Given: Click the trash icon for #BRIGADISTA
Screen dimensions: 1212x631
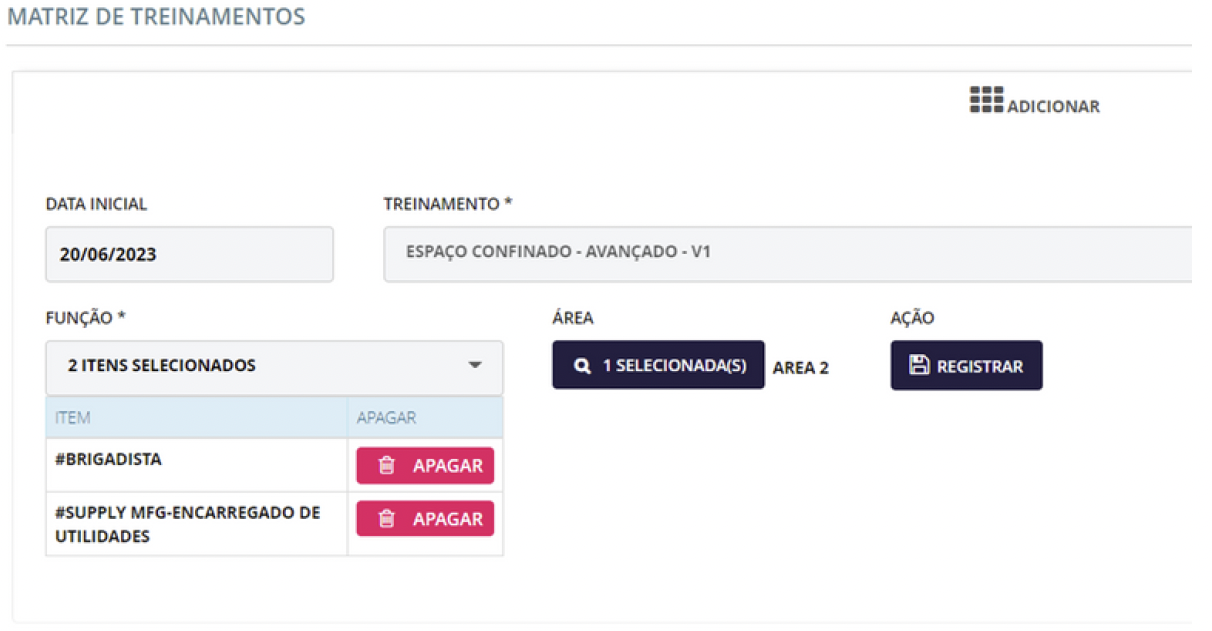Looking at the screenshot, I should 387,466.
